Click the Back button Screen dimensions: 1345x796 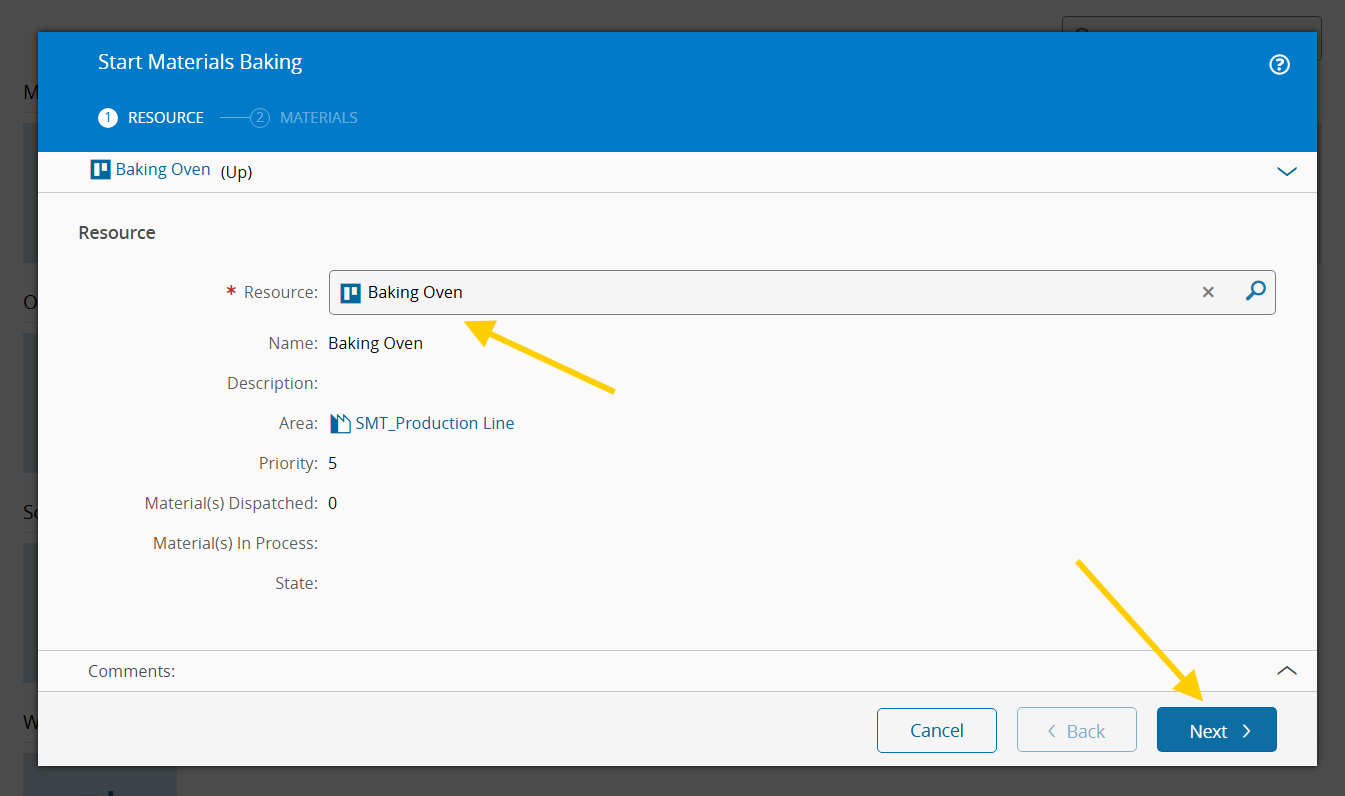1076,730
